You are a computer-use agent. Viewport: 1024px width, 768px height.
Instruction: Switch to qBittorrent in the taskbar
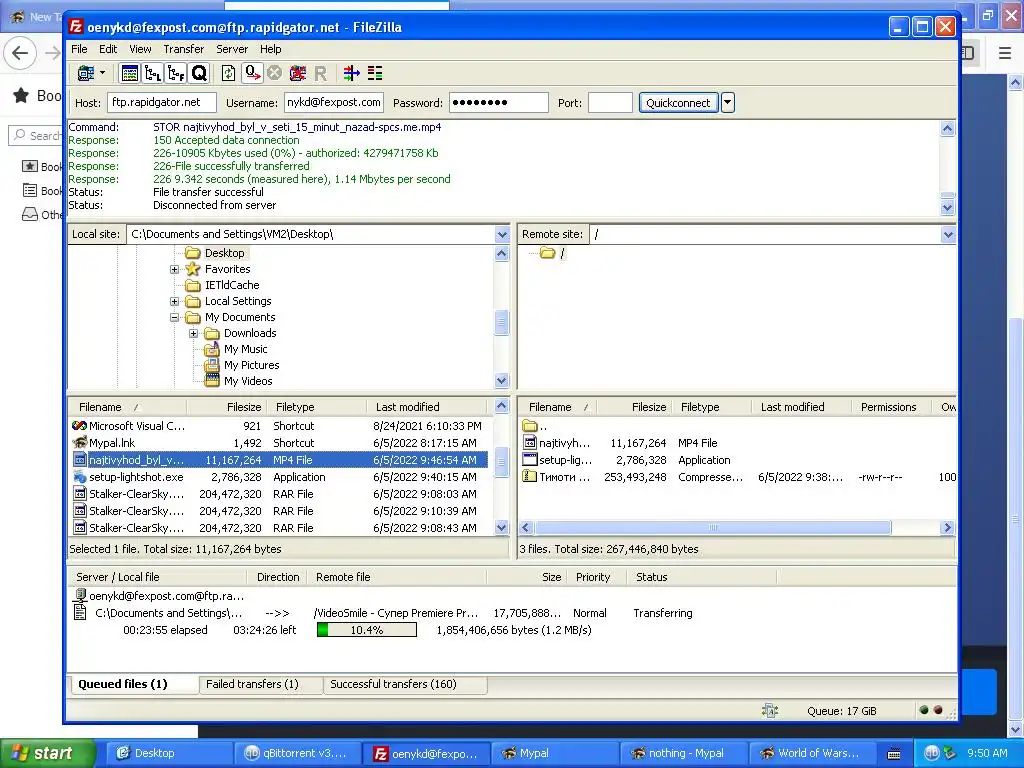[x=298, y=753]
